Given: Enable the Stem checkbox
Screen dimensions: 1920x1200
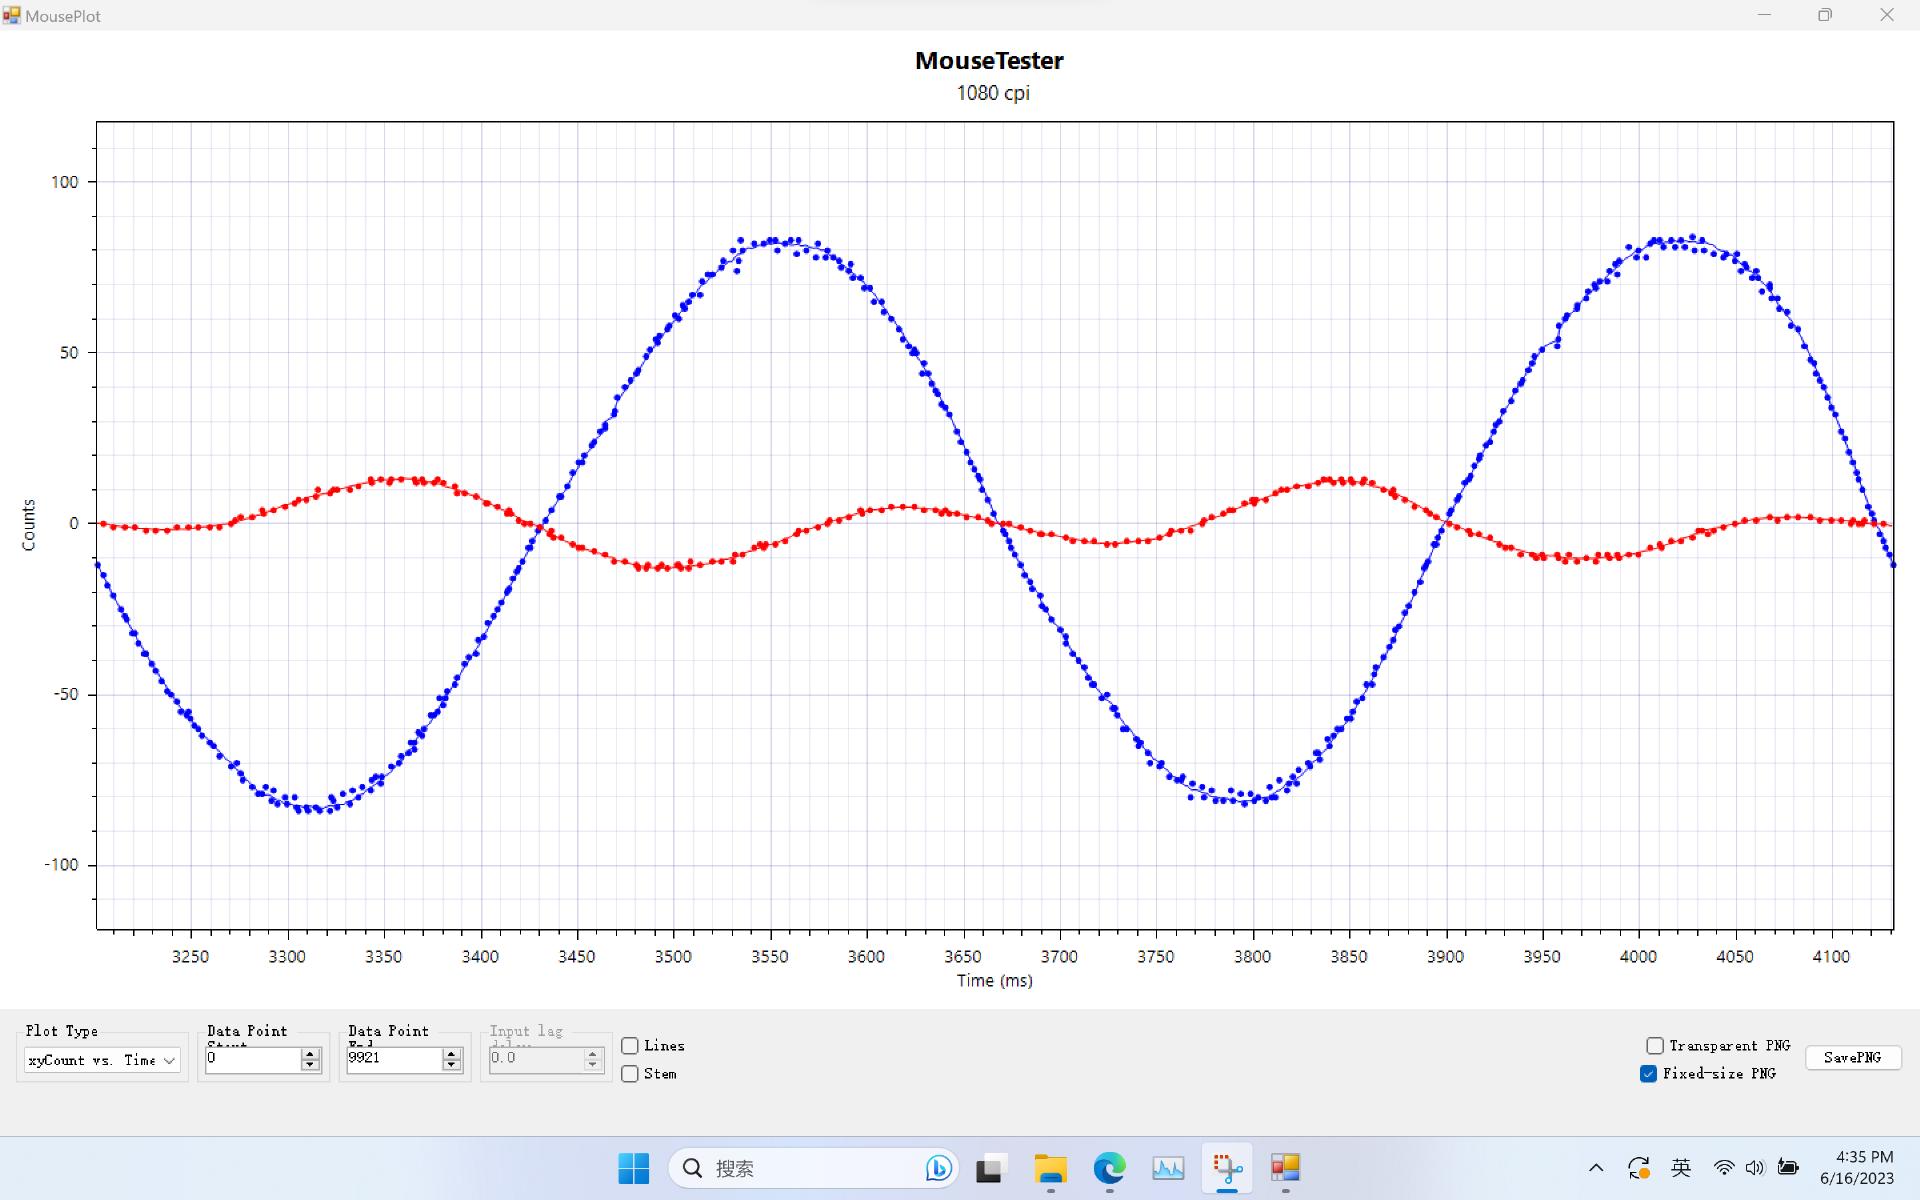Looking at the screenshot, I should [630, 1074].
